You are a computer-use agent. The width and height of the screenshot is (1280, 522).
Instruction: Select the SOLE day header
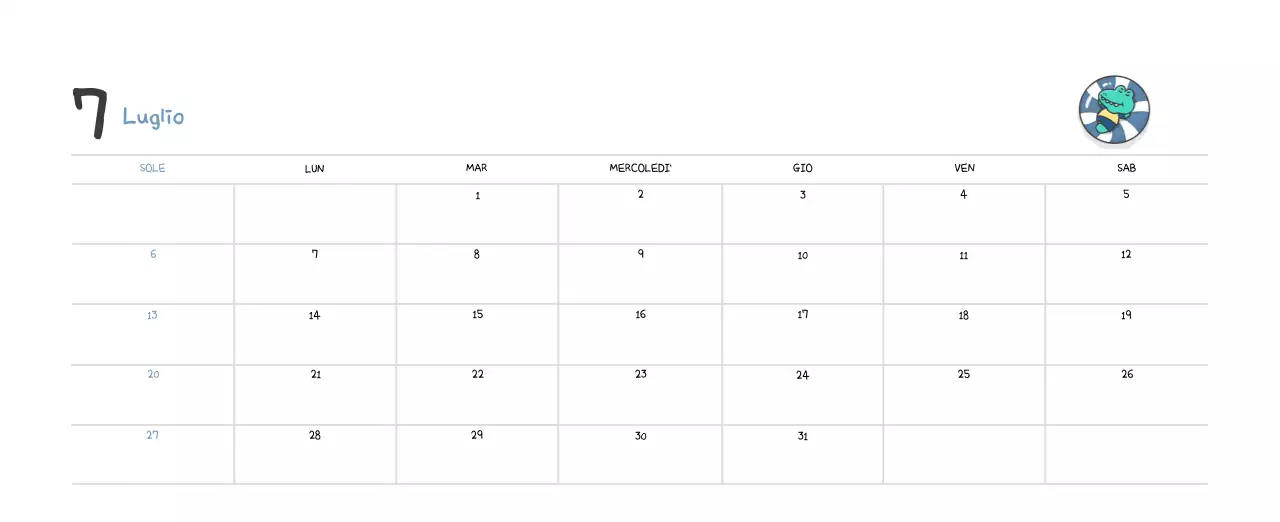coord(153,168)
